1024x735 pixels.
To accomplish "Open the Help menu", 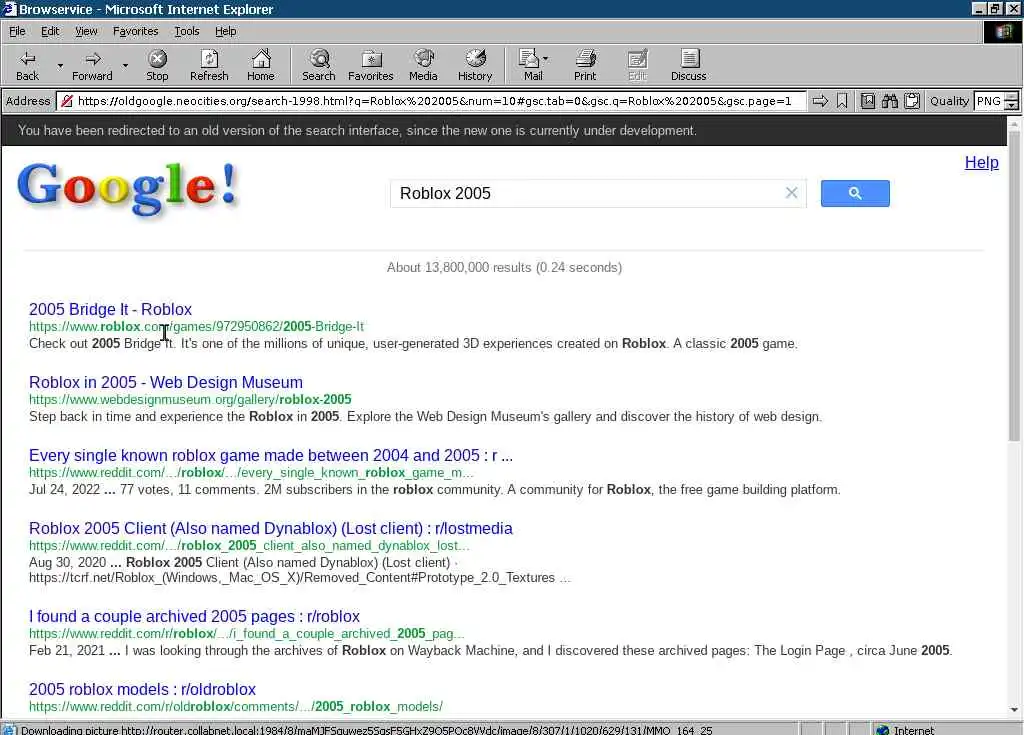I will pos(225,31).
